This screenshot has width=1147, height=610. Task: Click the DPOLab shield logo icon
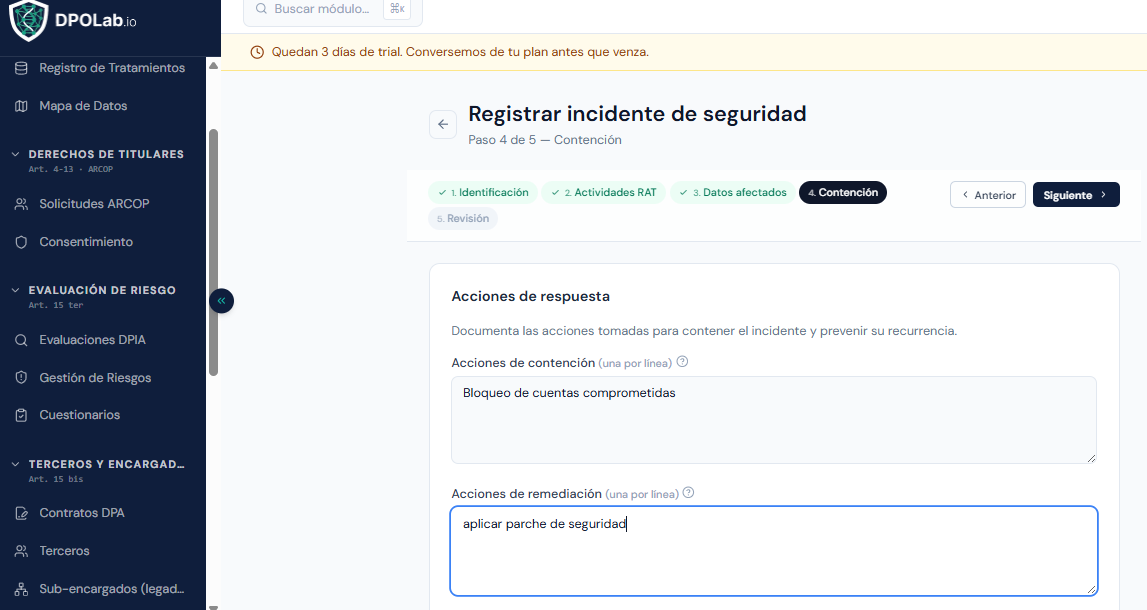click(x=29, y=20)
